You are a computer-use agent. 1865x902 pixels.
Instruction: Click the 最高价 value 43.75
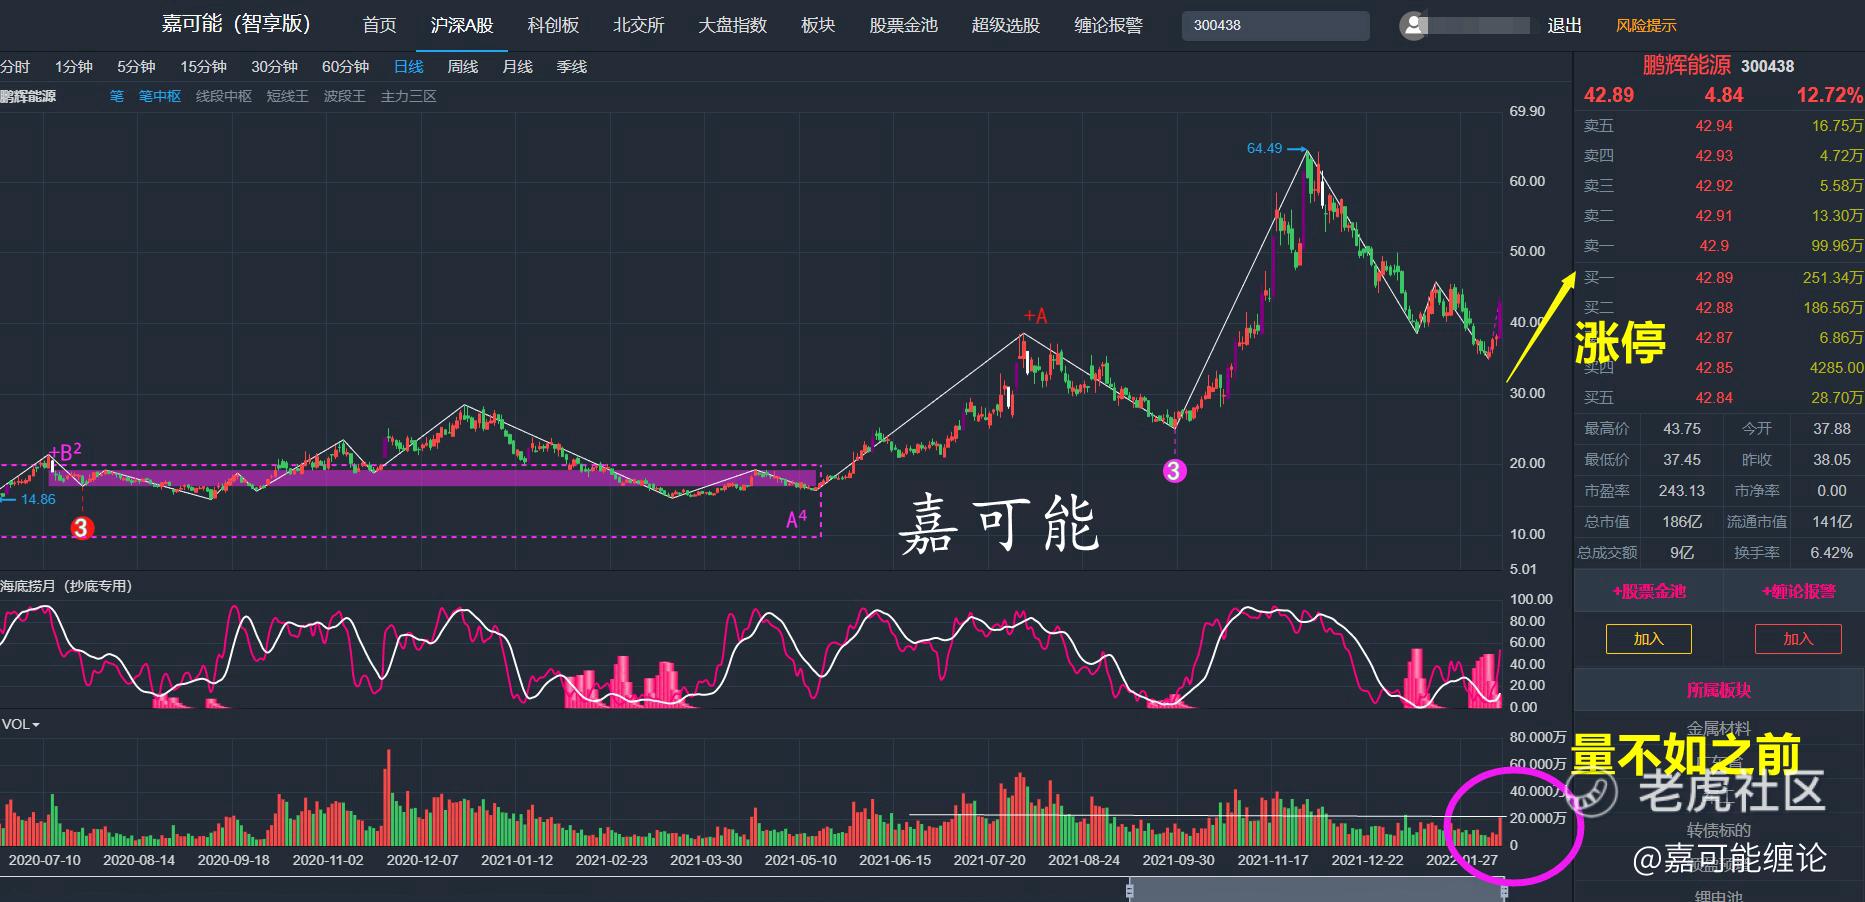(x=1682, y=429)
